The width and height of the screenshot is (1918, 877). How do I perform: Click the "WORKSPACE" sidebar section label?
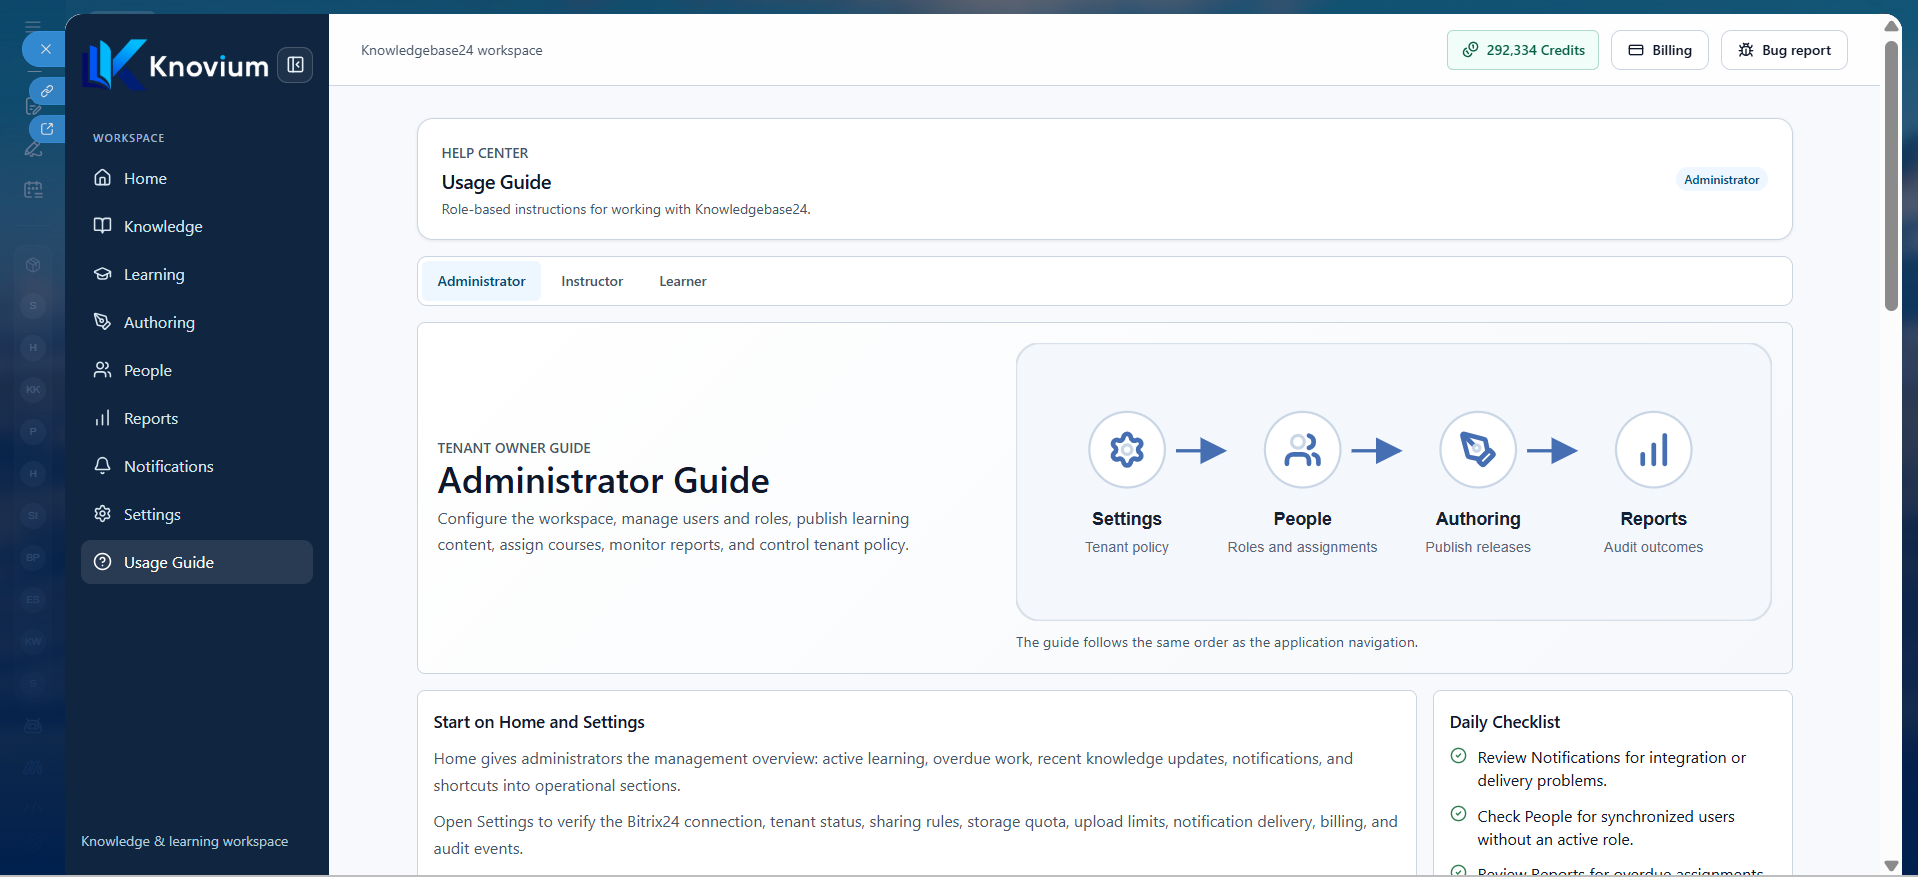click(129, 138)
